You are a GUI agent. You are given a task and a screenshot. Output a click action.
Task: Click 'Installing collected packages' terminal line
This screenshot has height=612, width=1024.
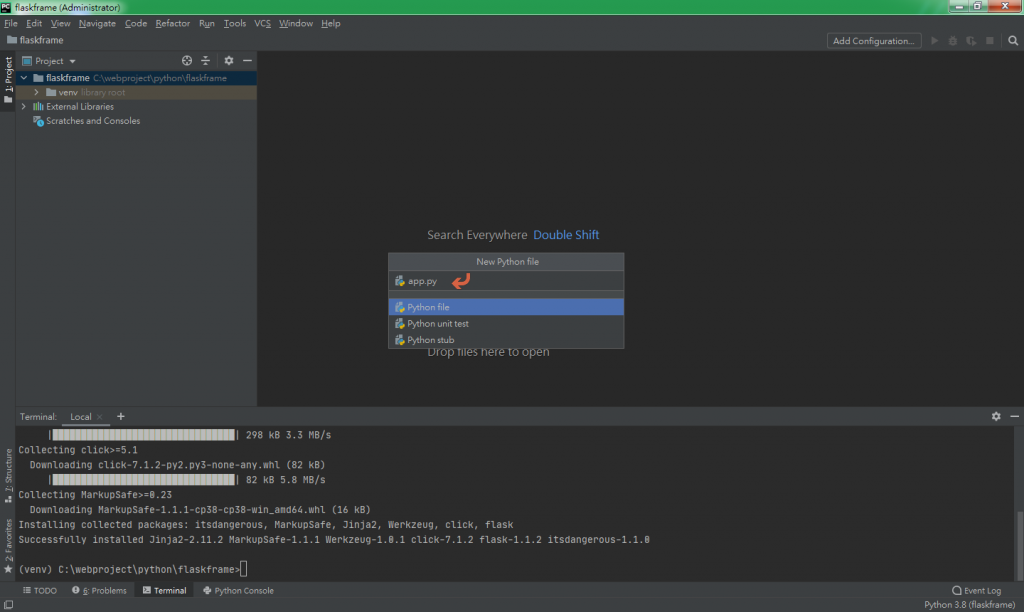coord(266,524)
